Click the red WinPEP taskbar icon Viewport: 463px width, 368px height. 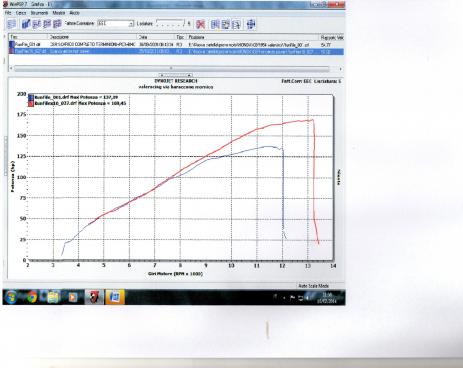(x=94, y=296)
